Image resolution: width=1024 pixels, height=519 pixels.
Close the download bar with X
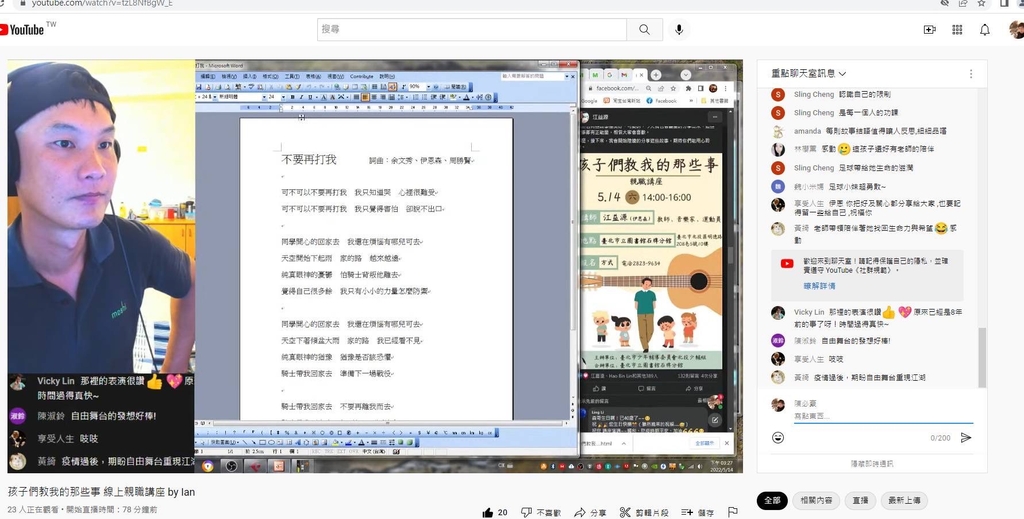tap(727, 443)
